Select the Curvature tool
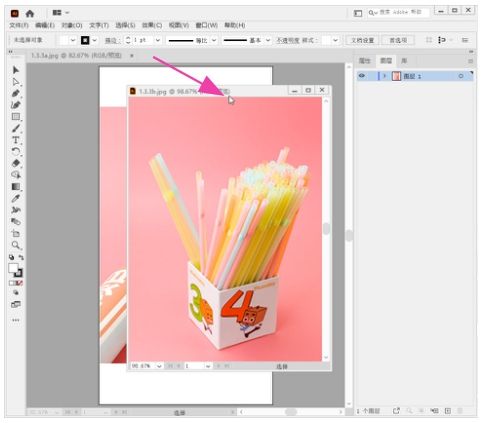The image size is (482, 423). pyautogui.click(x=16, y=105)
